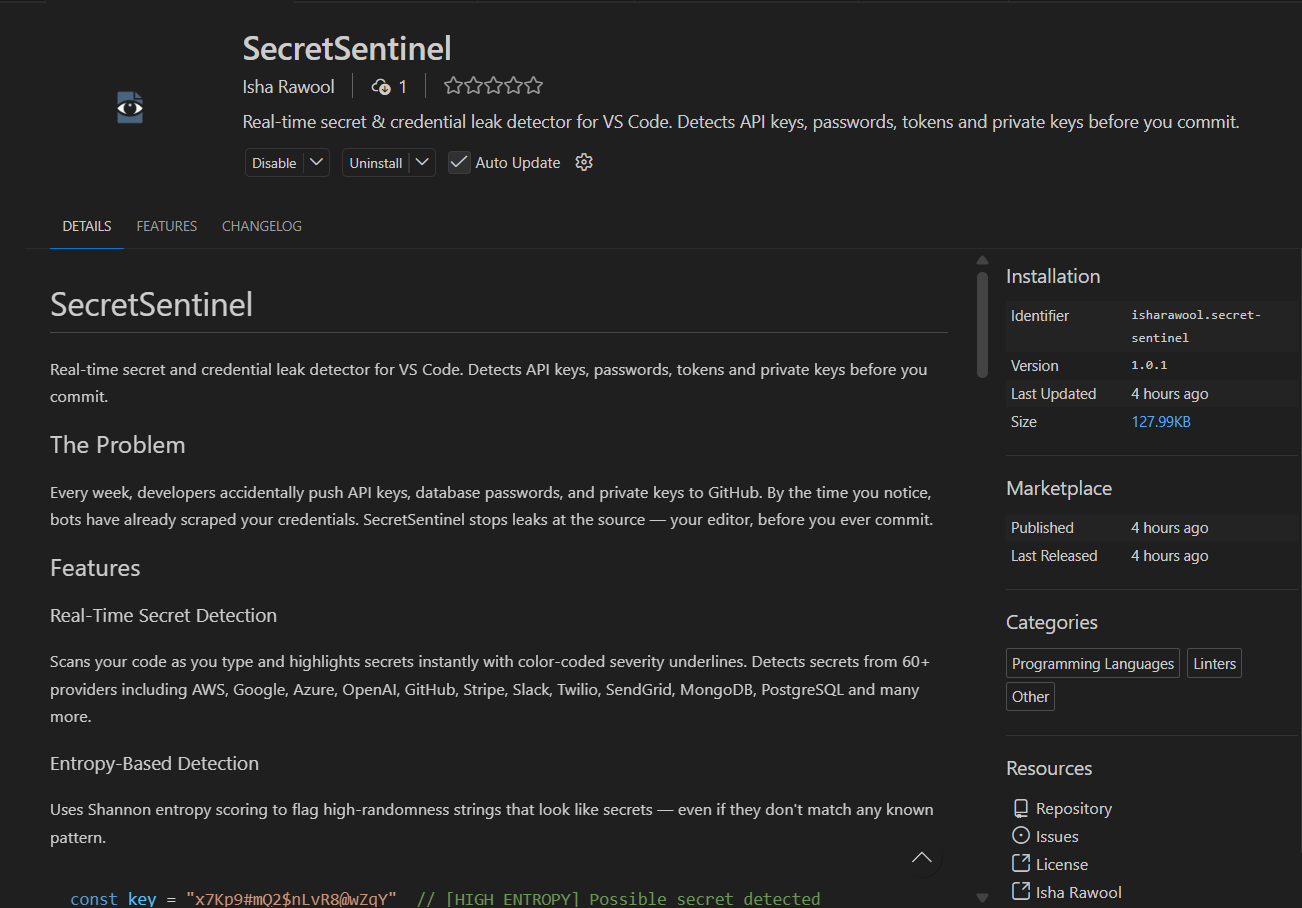Open publisher Isha Rawool link under title
Image resolution: width=1302 pixels, height=908 pixels.
[289, 87]
